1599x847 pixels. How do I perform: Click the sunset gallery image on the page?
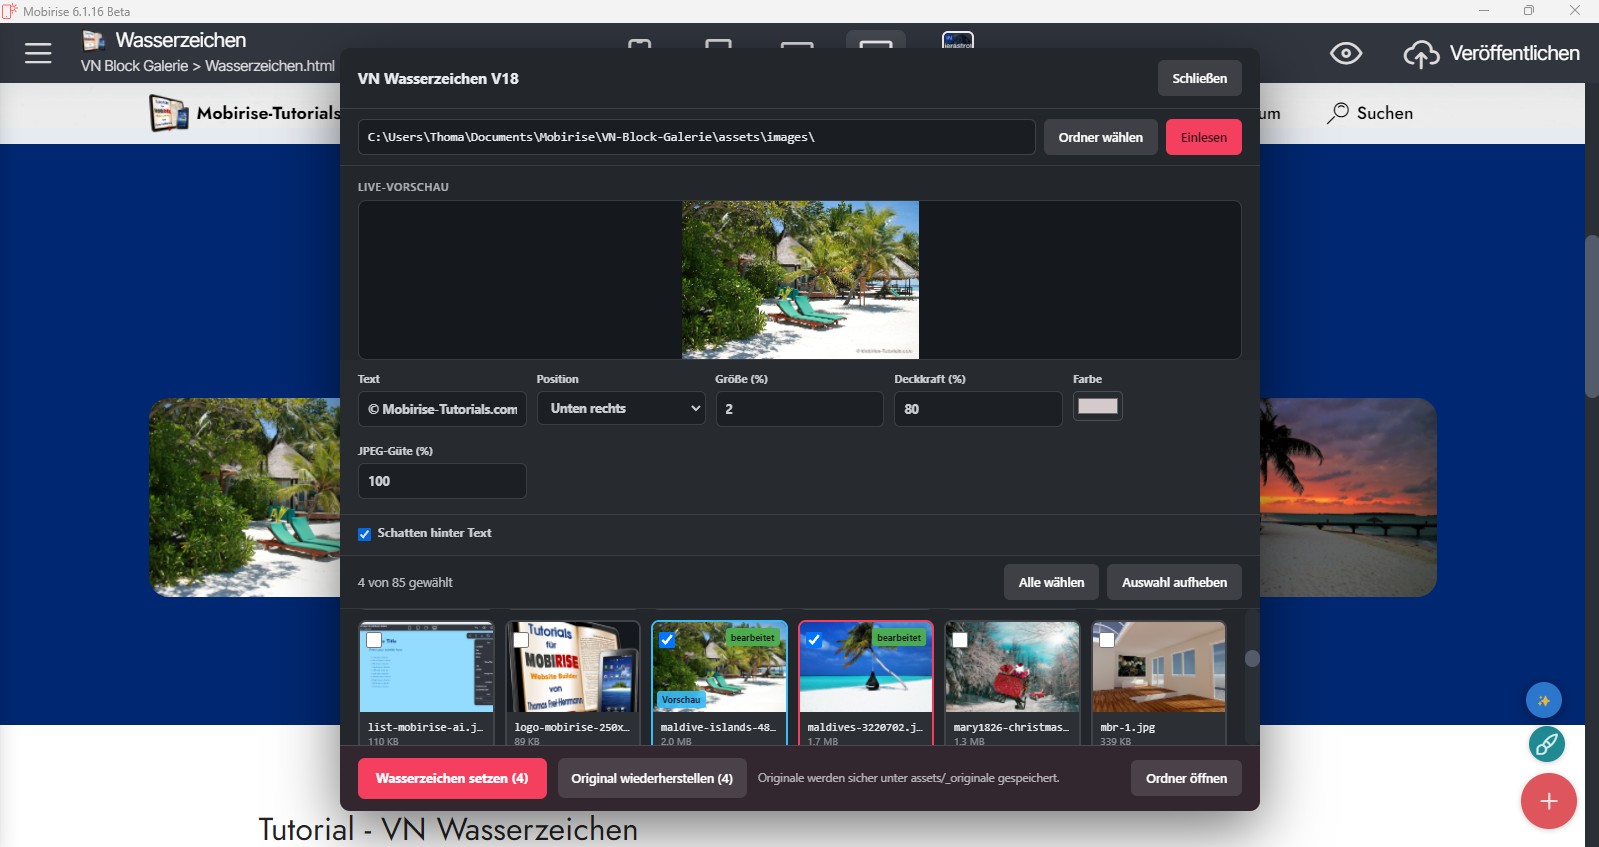[x=1348, y=497]
